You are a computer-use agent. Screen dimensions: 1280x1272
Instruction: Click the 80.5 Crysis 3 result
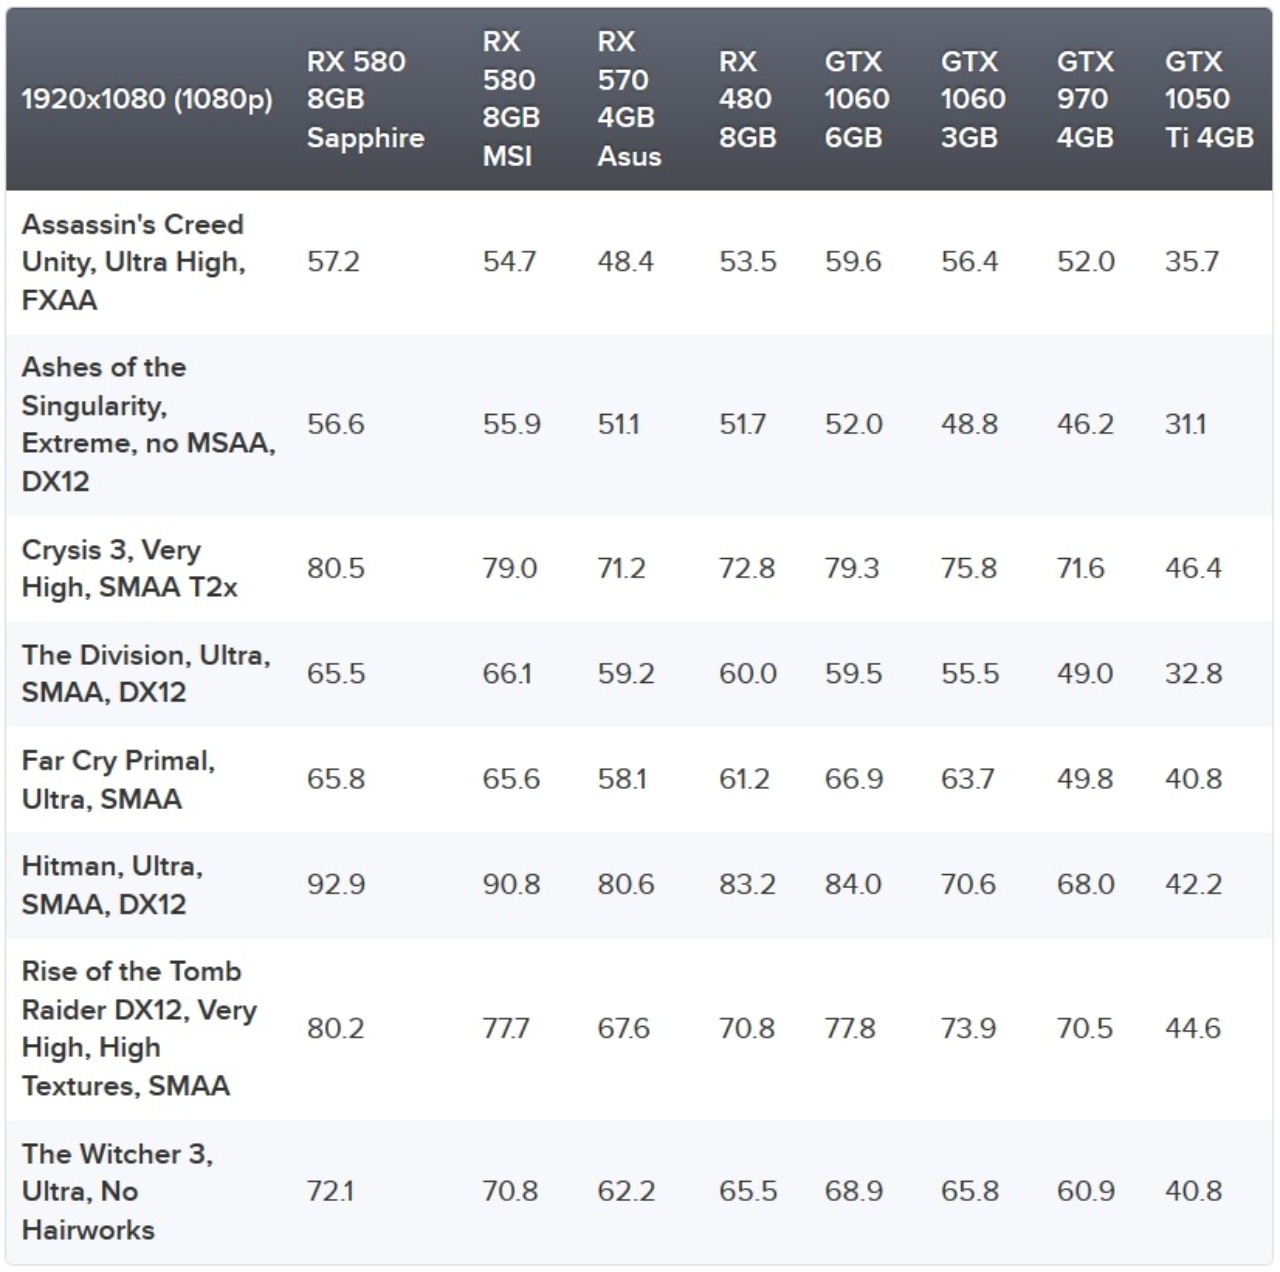coord(336,568)
